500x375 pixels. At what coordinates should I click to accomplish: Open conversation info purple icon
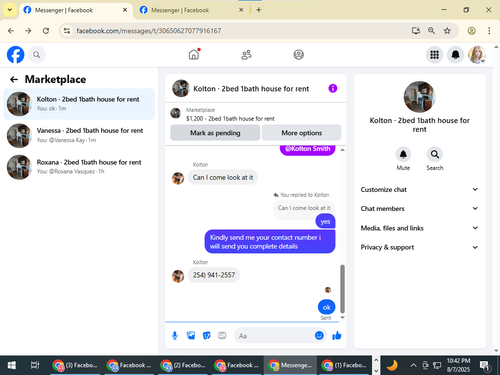[333, 88]
